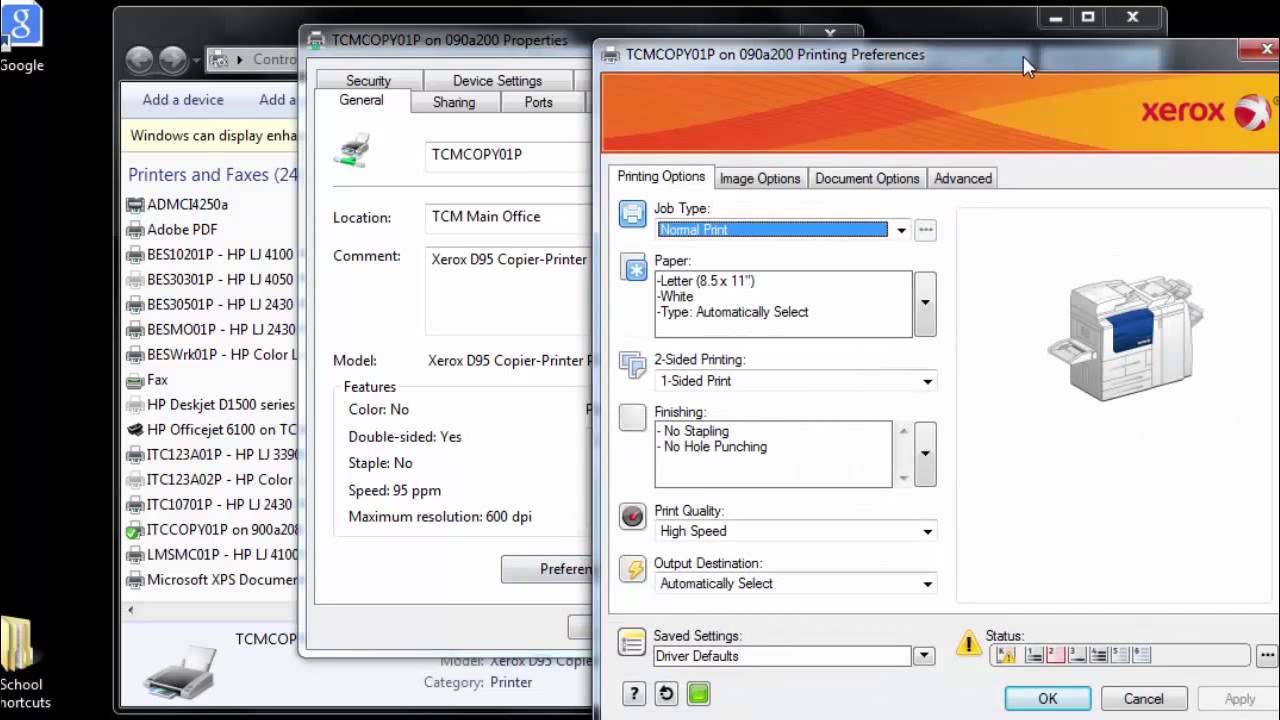Open the Google desktop shortcut
The image size is (1280, 720).
point(21,36)
